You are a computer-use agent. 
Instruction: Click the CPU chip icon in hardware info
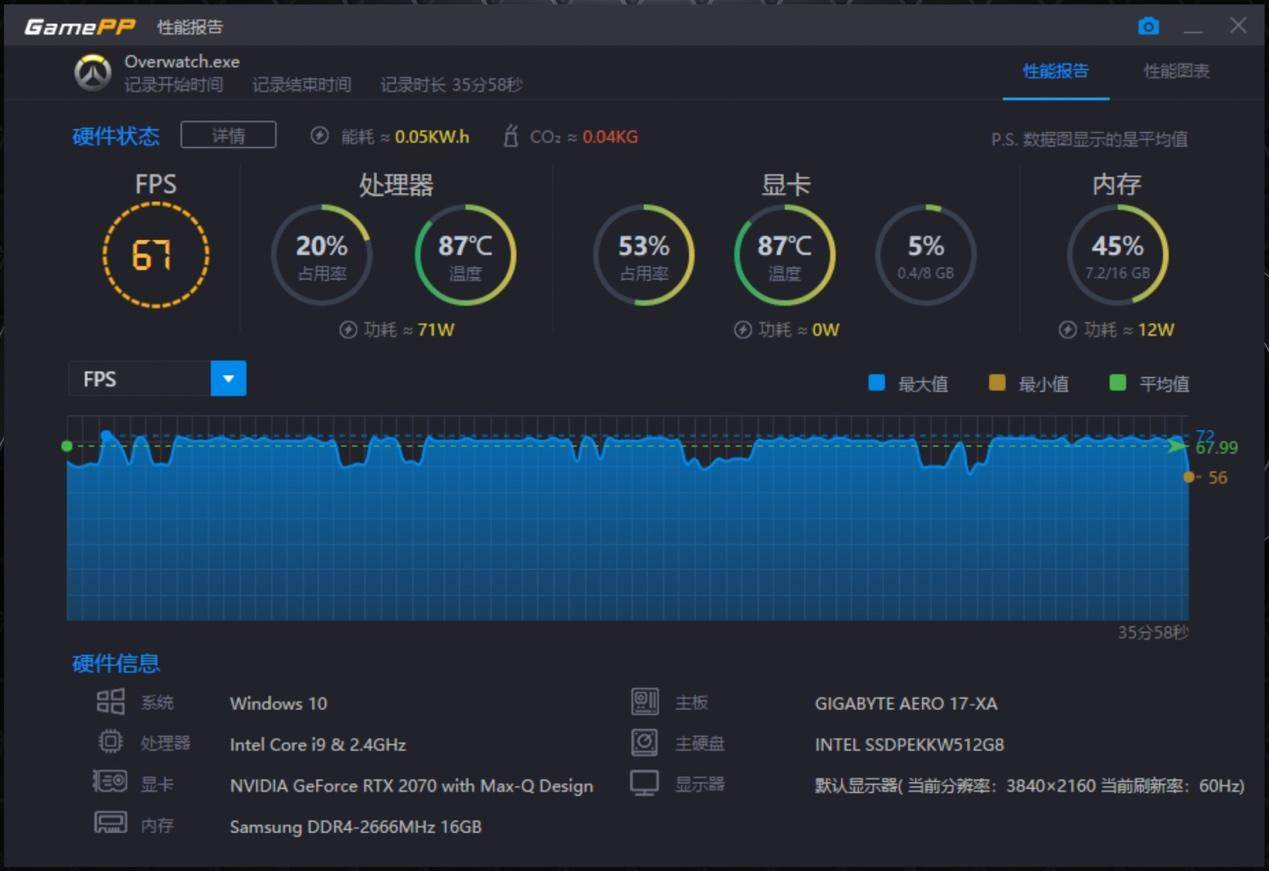click(x=110, y=742)
